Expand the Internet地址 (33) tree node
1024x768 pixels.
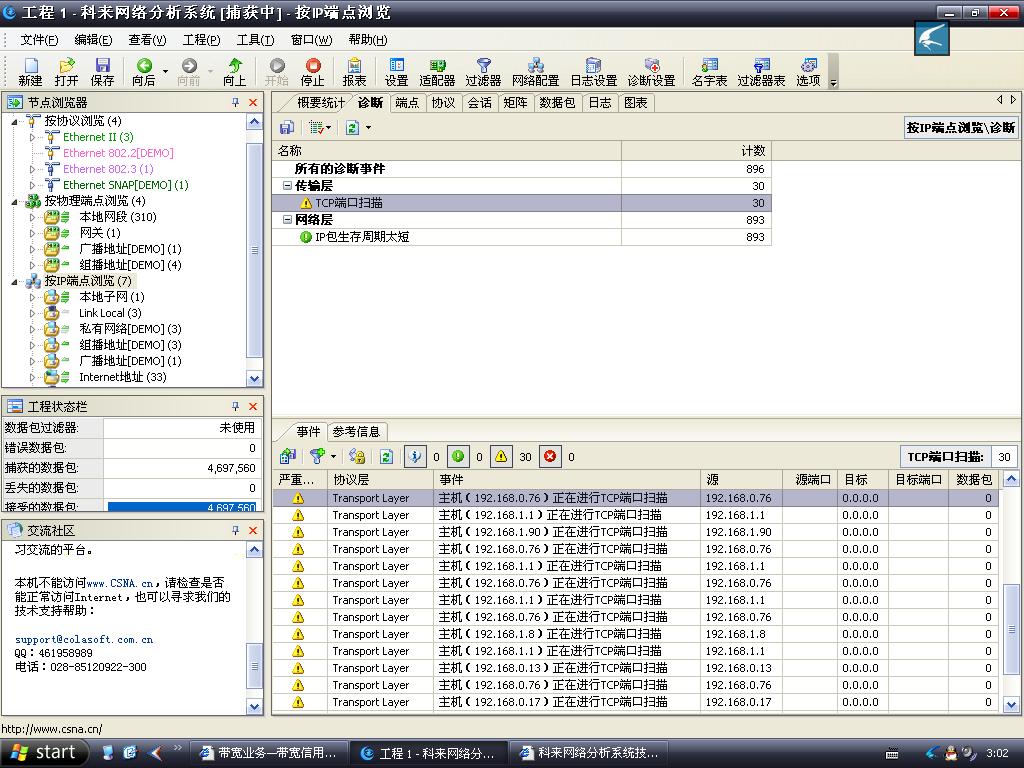tap(32, 377)
